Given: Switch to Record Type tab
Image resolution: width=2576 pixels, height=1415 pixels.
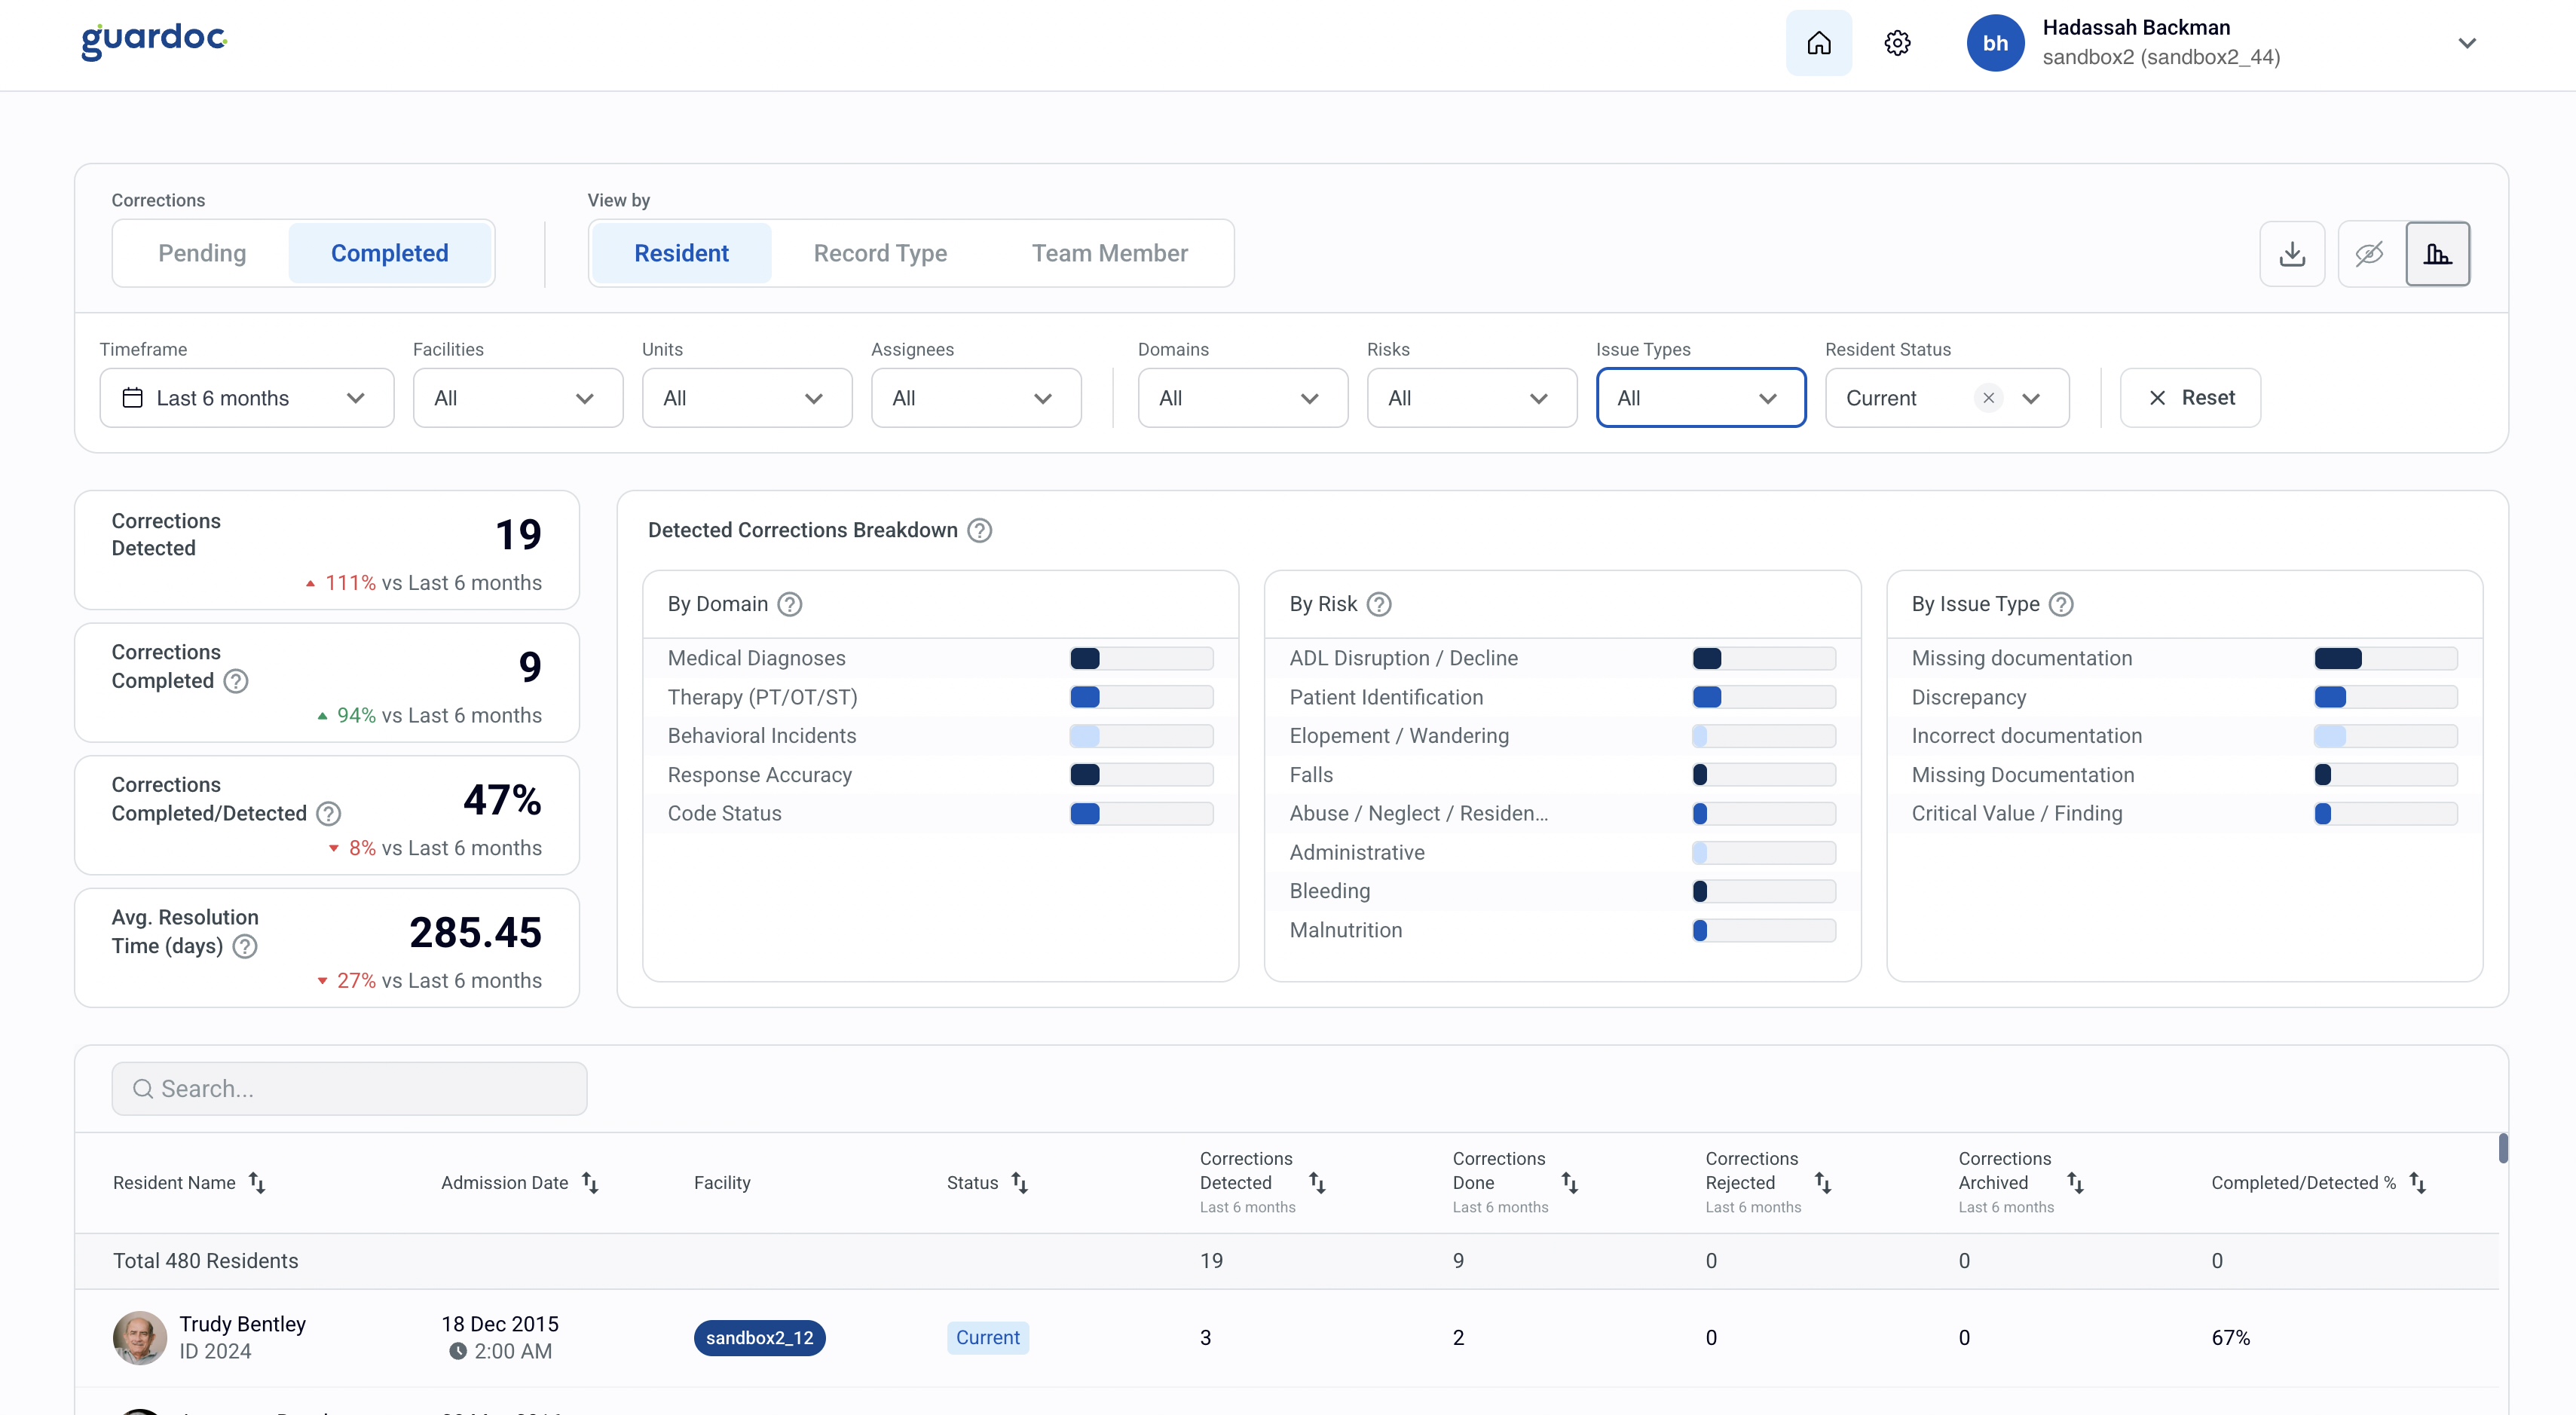Looking at the screenshot, I should (880, 253).
